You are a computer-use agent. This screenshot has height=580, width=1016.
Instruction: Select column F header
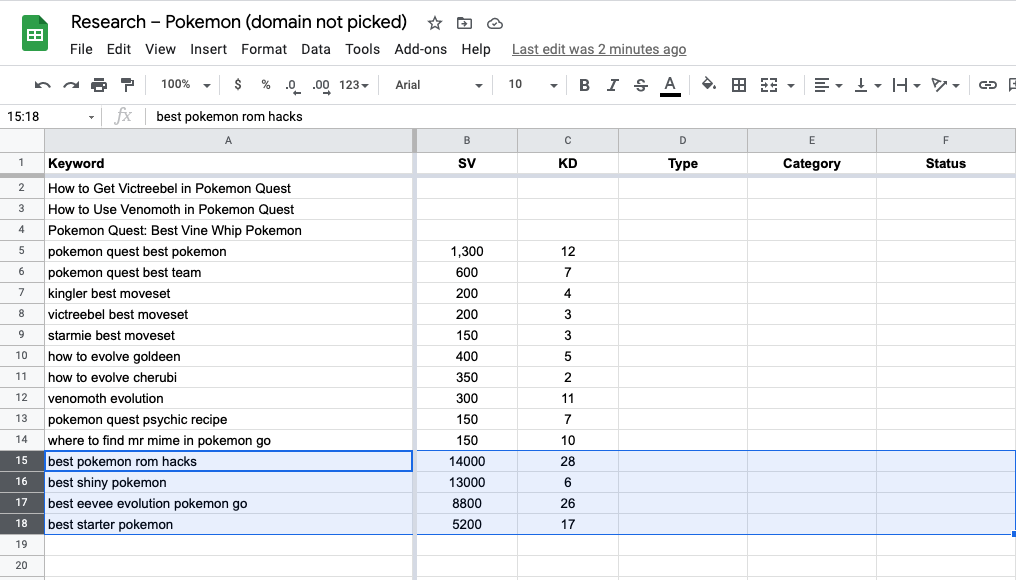[946, 141]
